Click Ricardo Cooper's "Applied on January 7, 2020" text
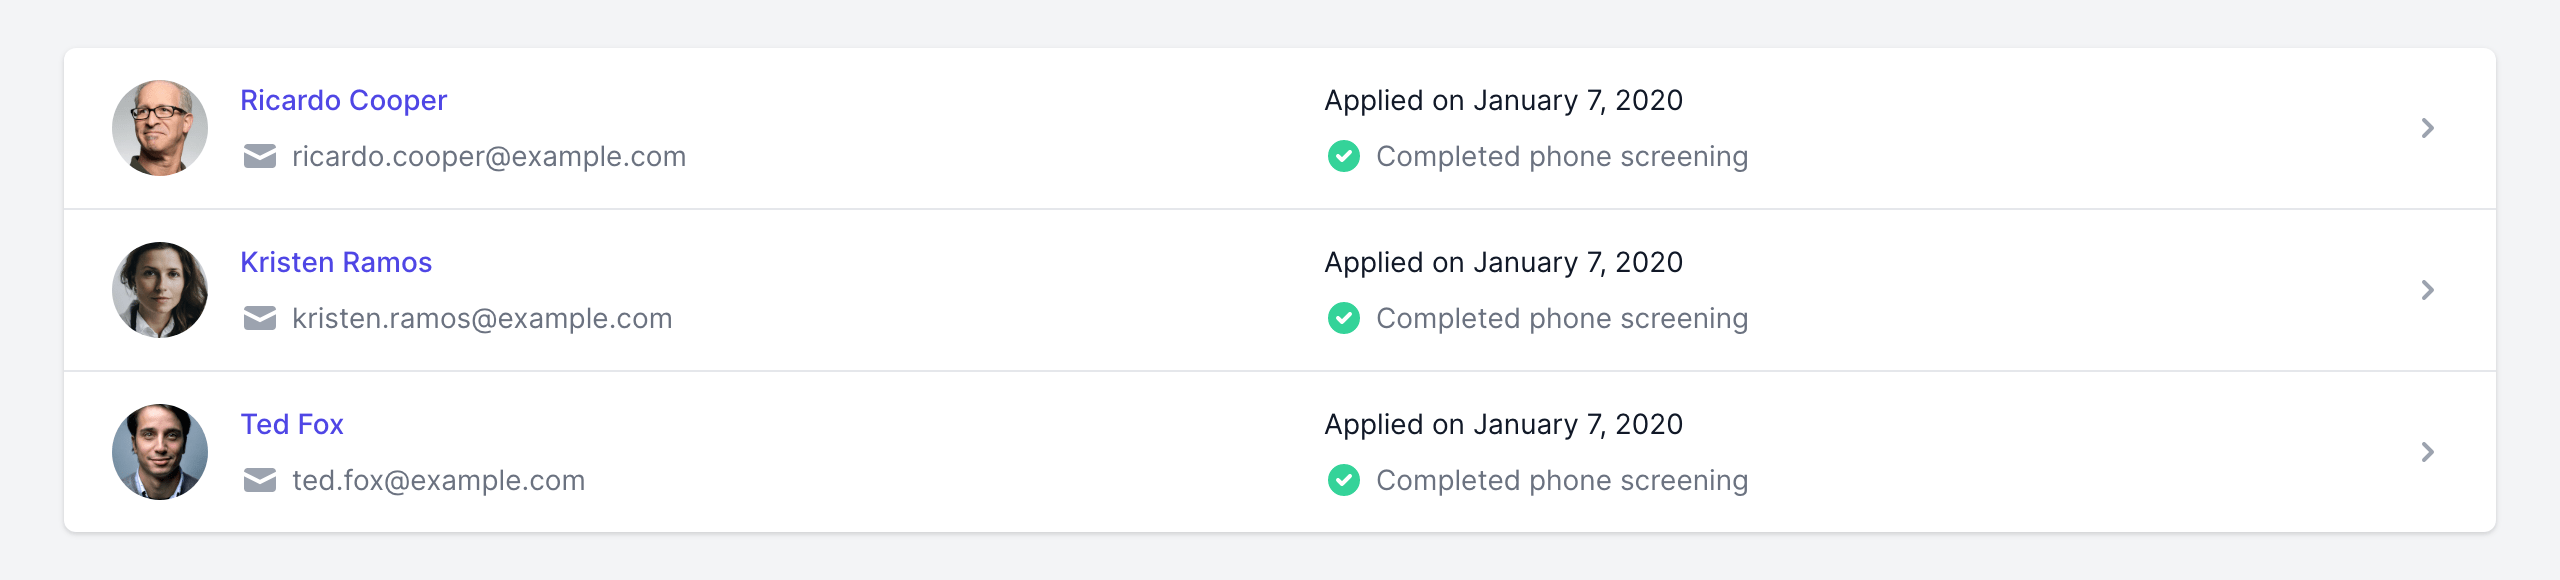The height and width of the screenshot is (580, 2560). (x=1503, y=101)
